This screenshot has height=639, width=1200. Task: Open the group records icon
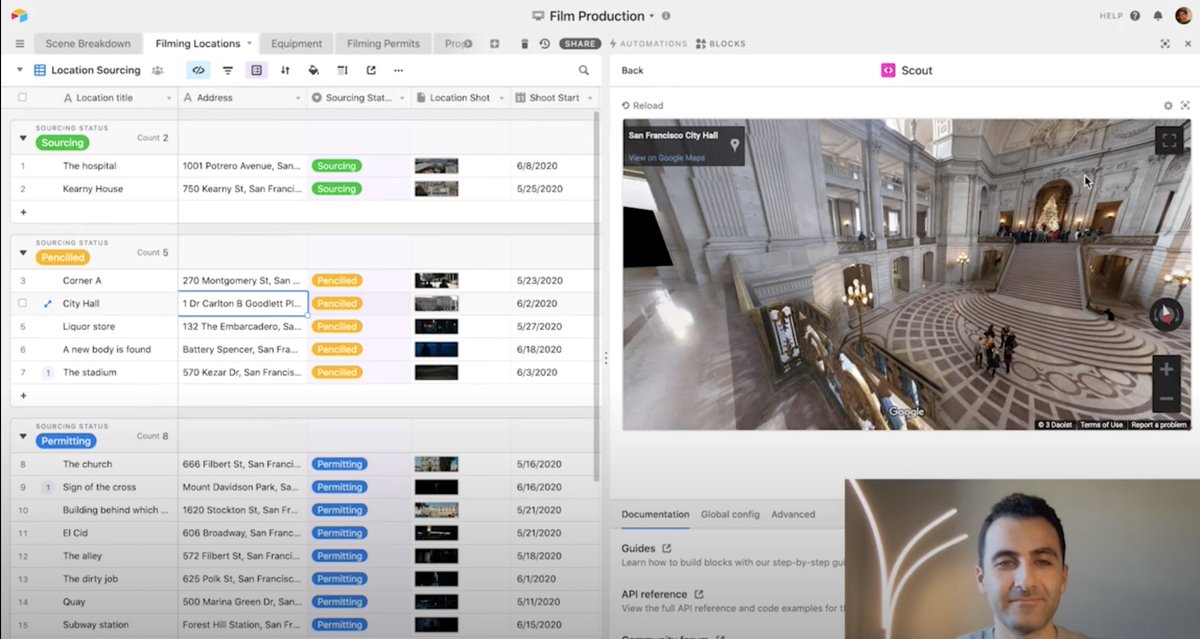(x=256, y=70)
